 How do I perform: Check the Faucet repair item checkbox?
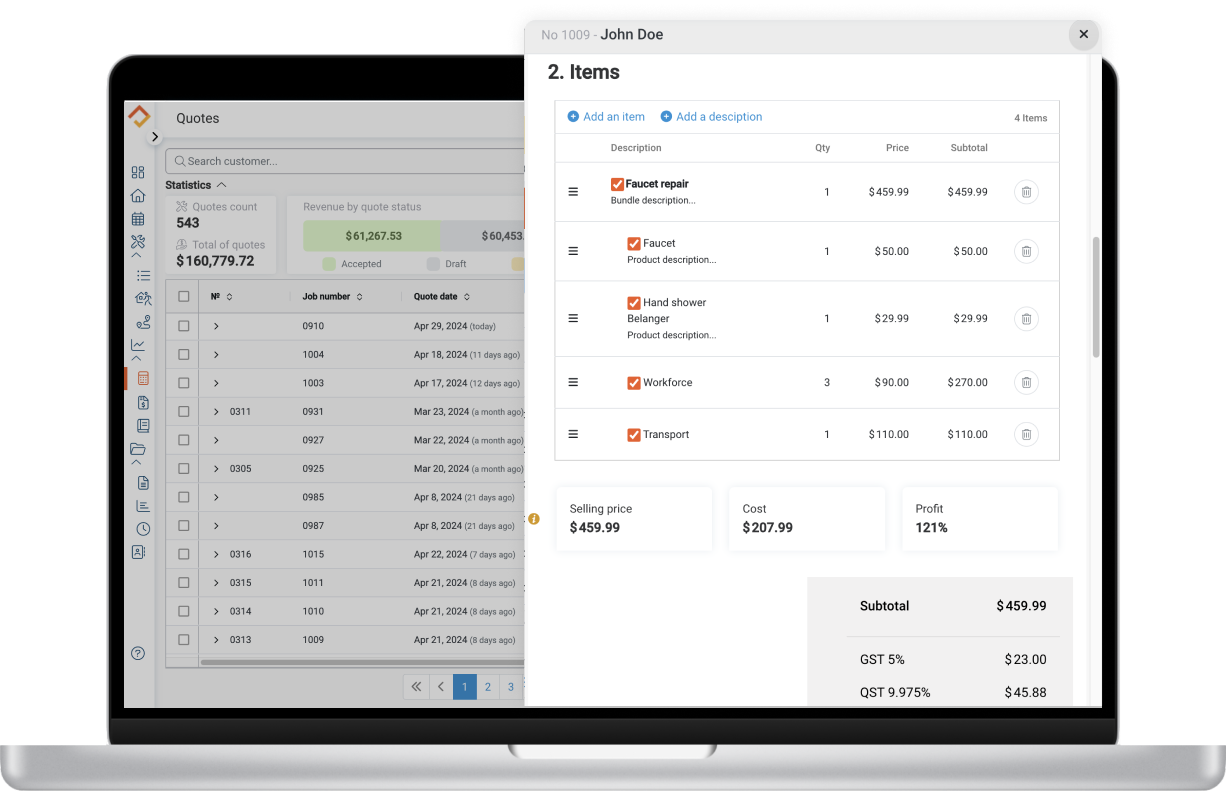point(617,184)
